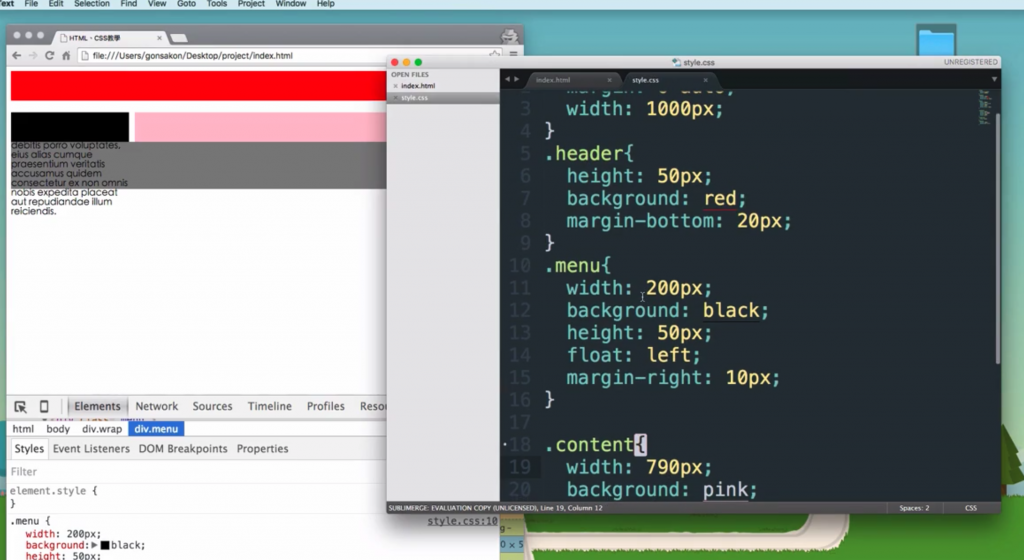Click the browser back arrow
Image resolution: width=1024 pixels, height=560 pixels.
[x=16, y=55]
